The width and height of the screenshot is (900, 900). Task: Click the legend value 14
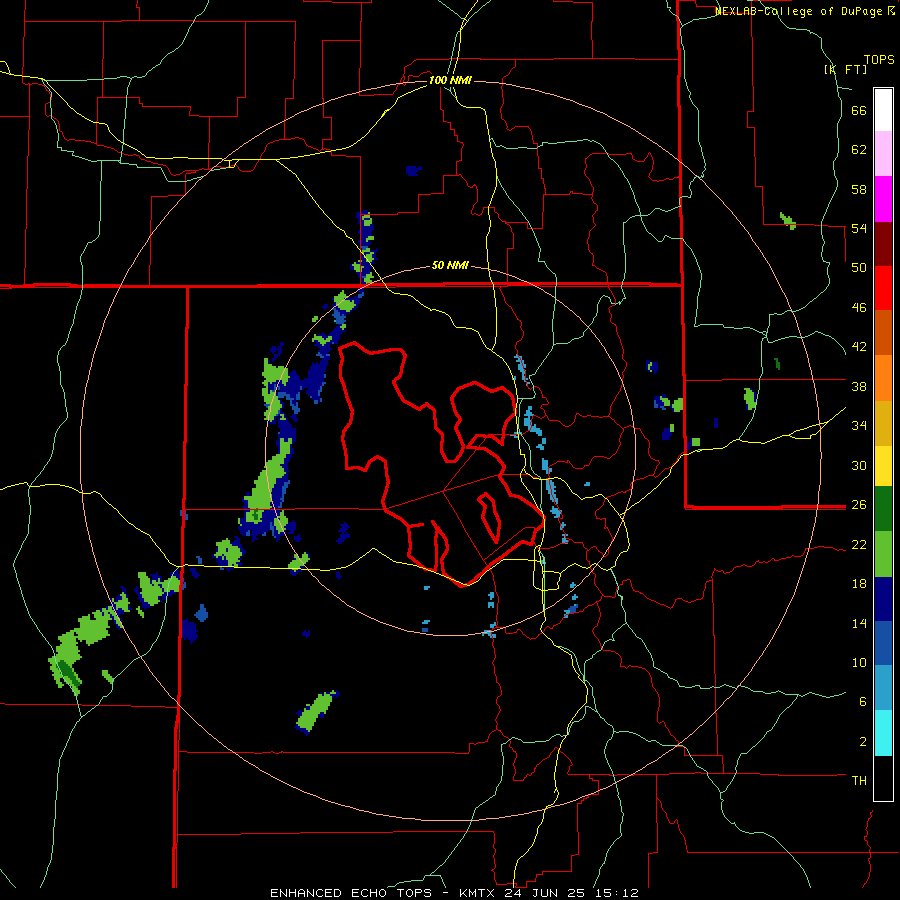(x=859, y=623)
